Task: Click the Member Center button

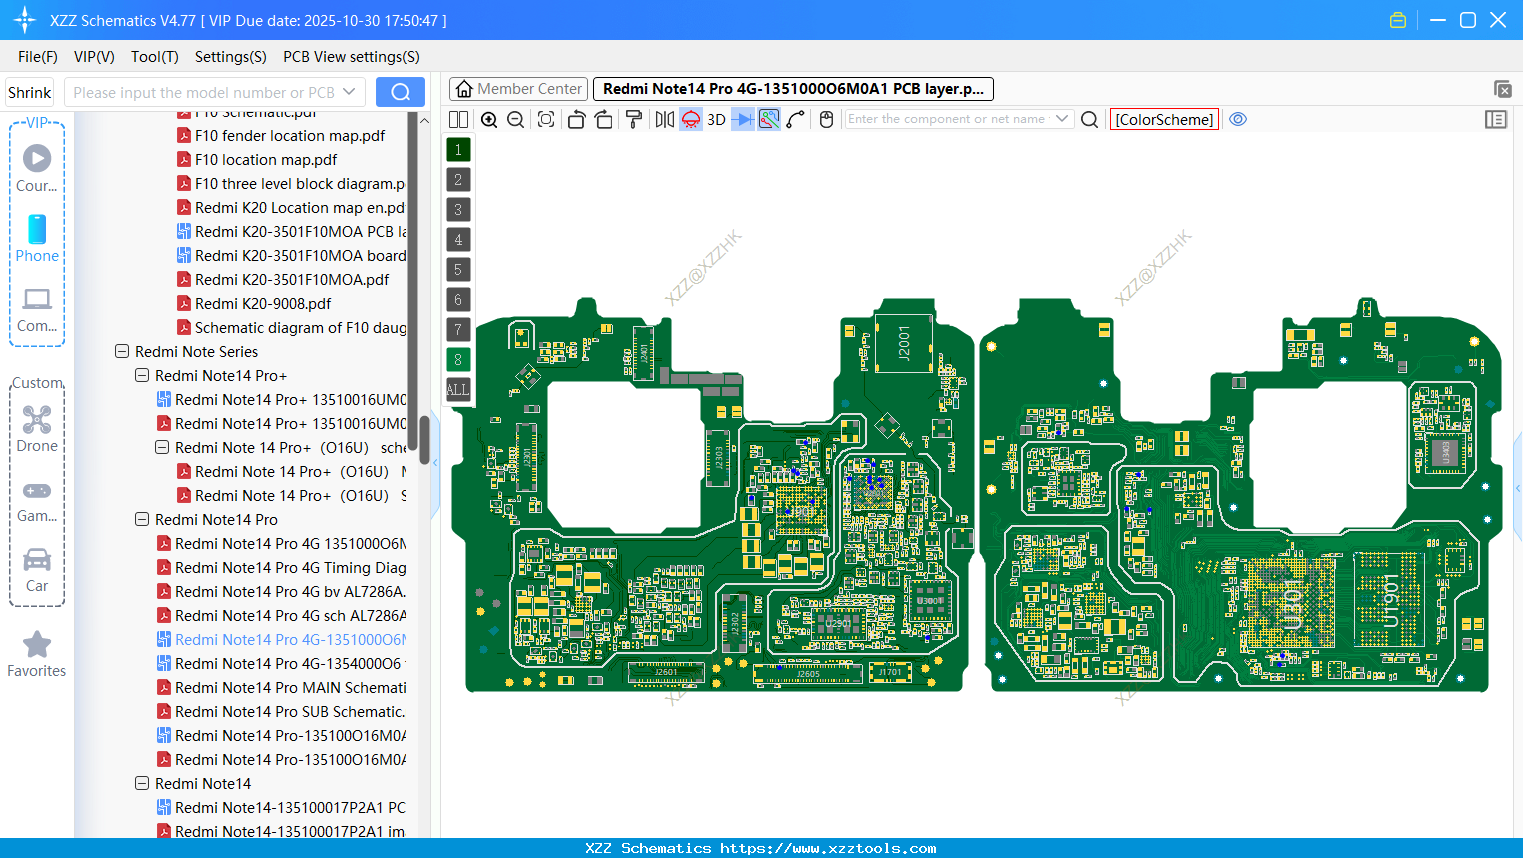Action: click(517, 88)
